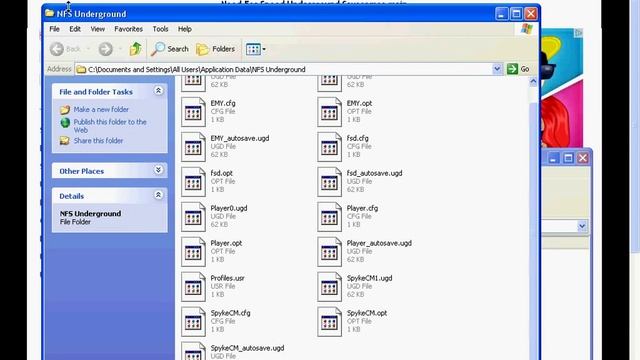Screen dimensions: 640x360
Task: Open the File menu
Action: [x=54, y=29]
